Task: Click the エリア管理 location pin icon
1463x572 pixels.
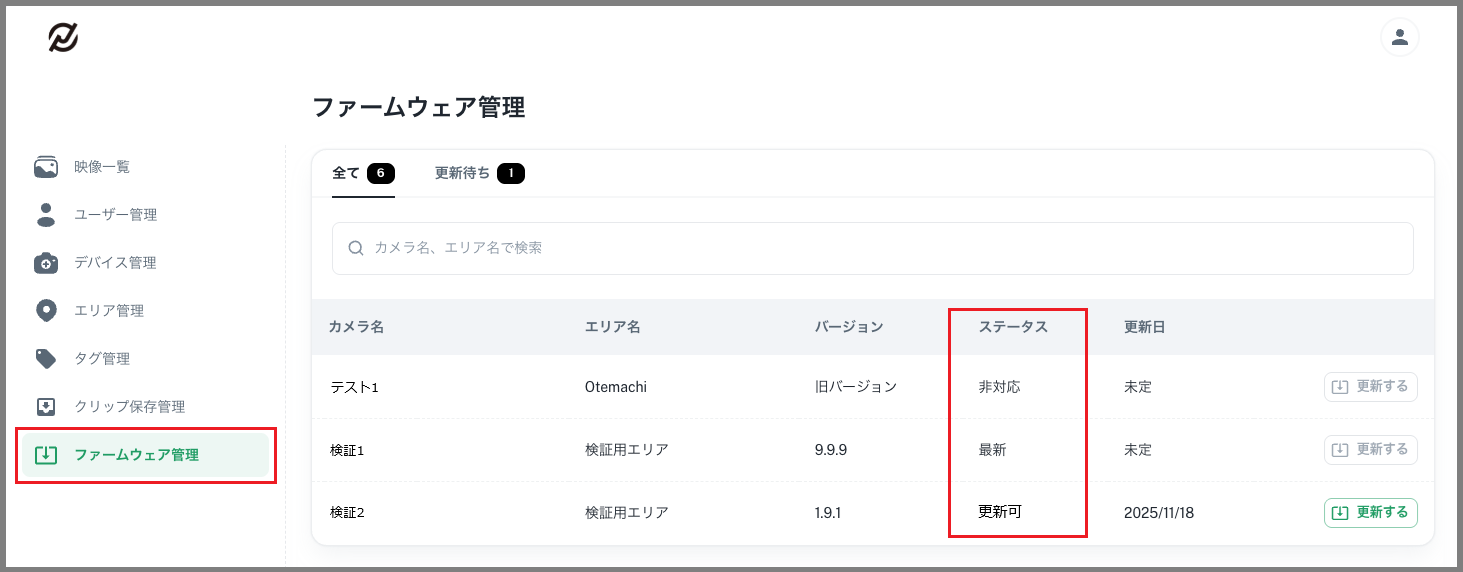Action: coord(46,311)
